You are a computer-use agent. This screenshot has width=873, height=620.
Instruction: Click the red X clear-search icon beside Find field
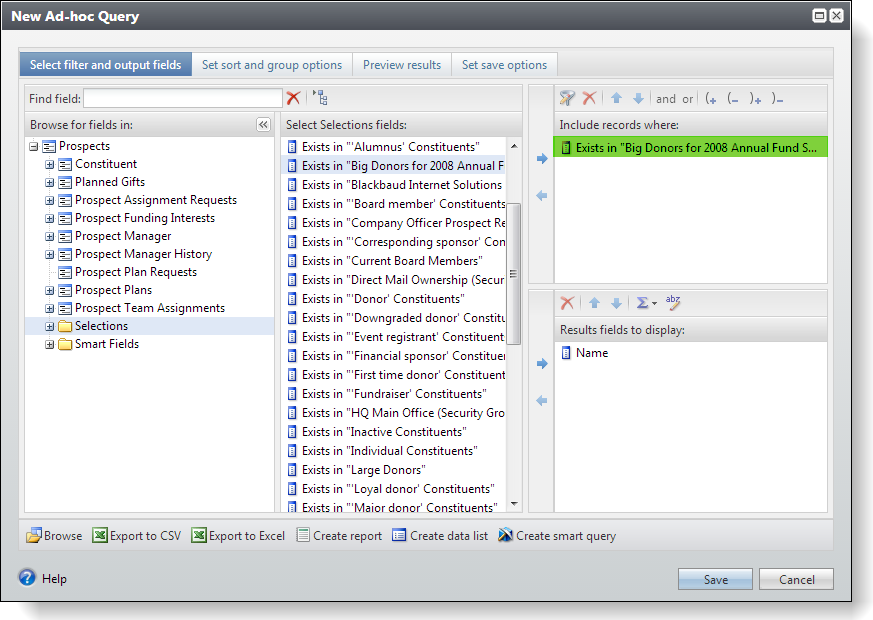pyautogui.click(x=293, y=98)
